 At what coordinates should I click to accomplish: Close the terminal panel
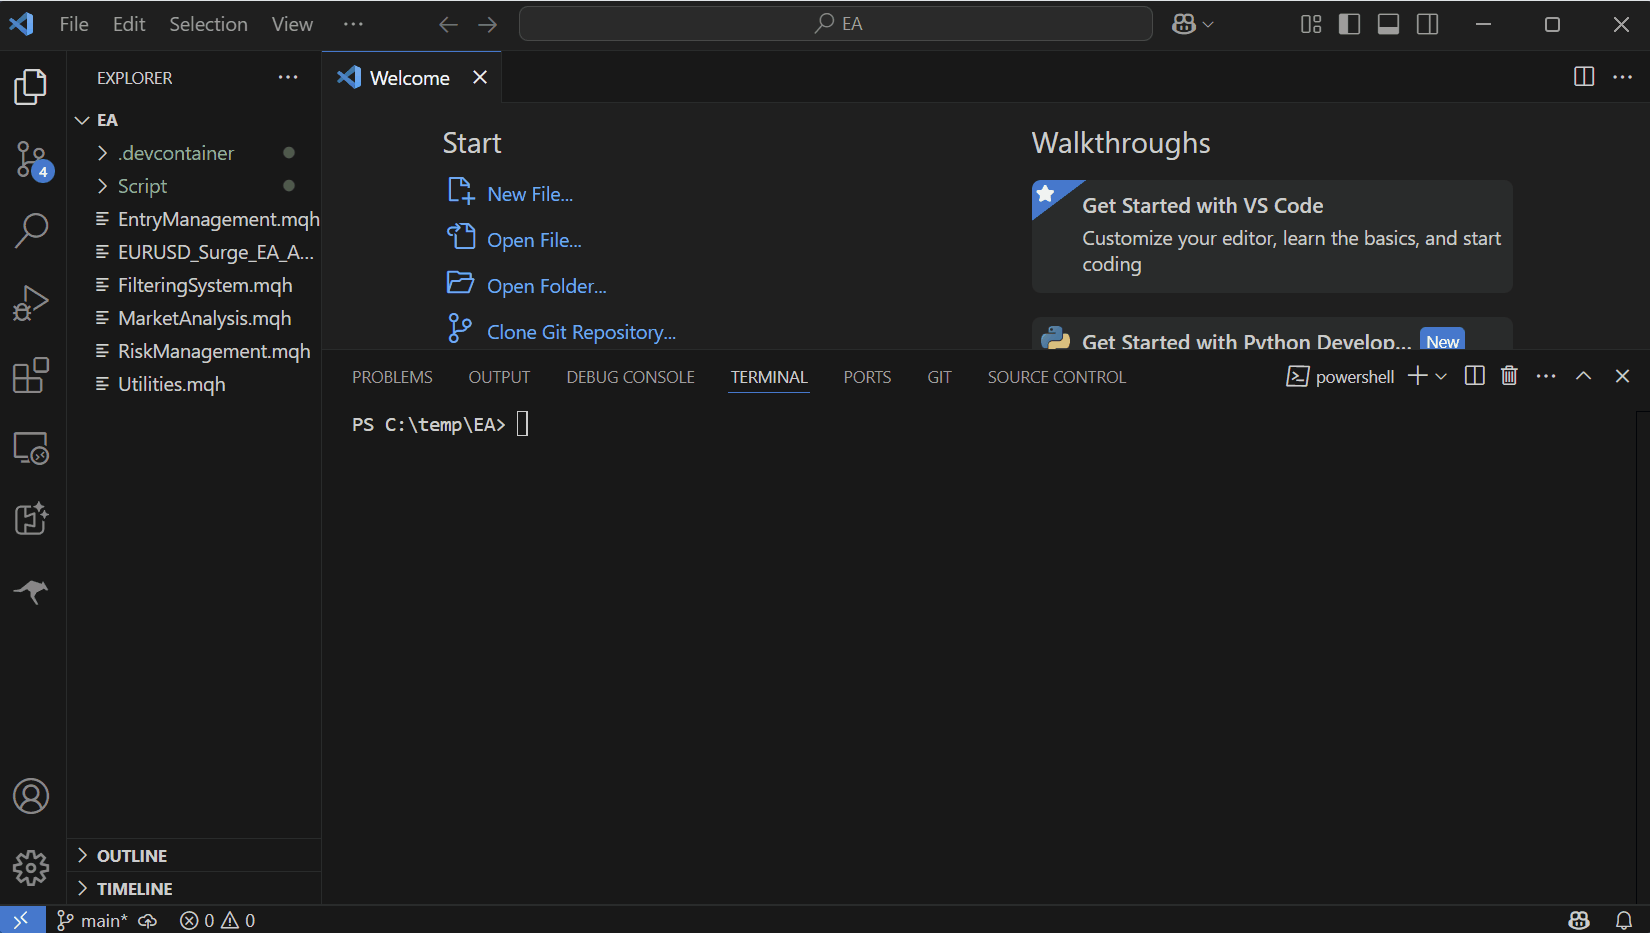[x=1622, y=376]
